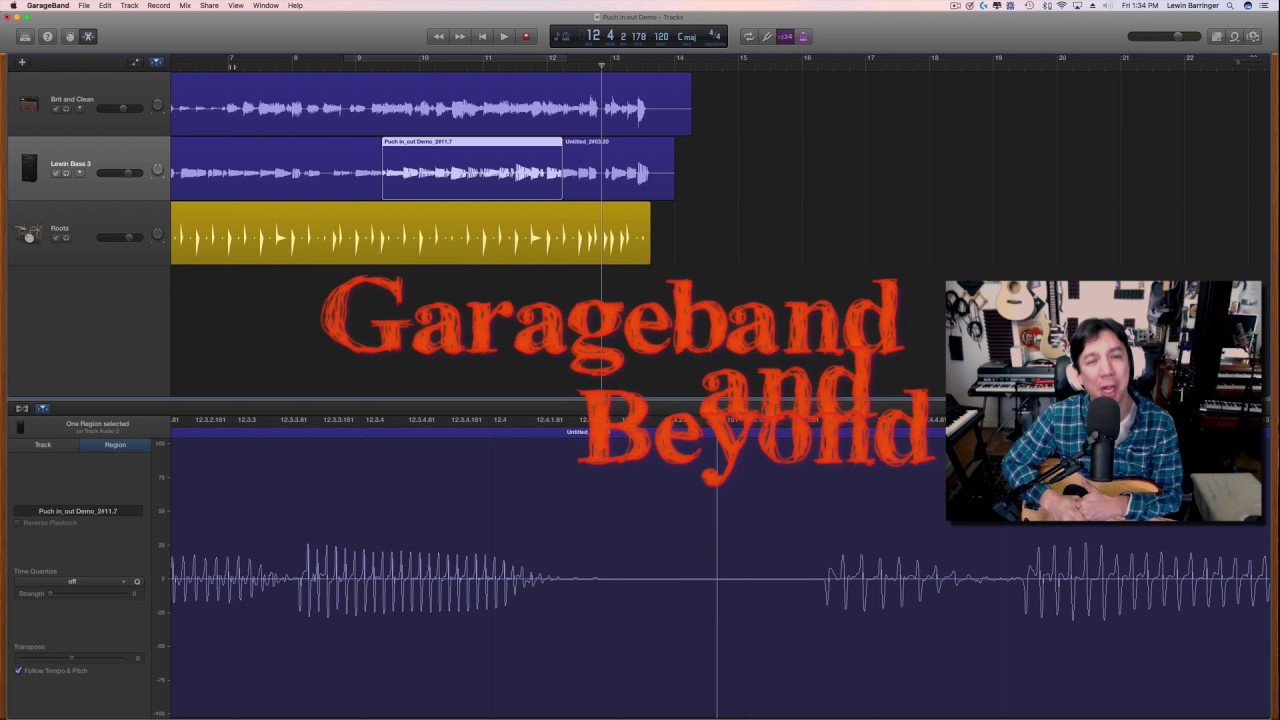Open the Note Pad button
The width and height of the screenshot is (1280, 720).
point(1217,37)
